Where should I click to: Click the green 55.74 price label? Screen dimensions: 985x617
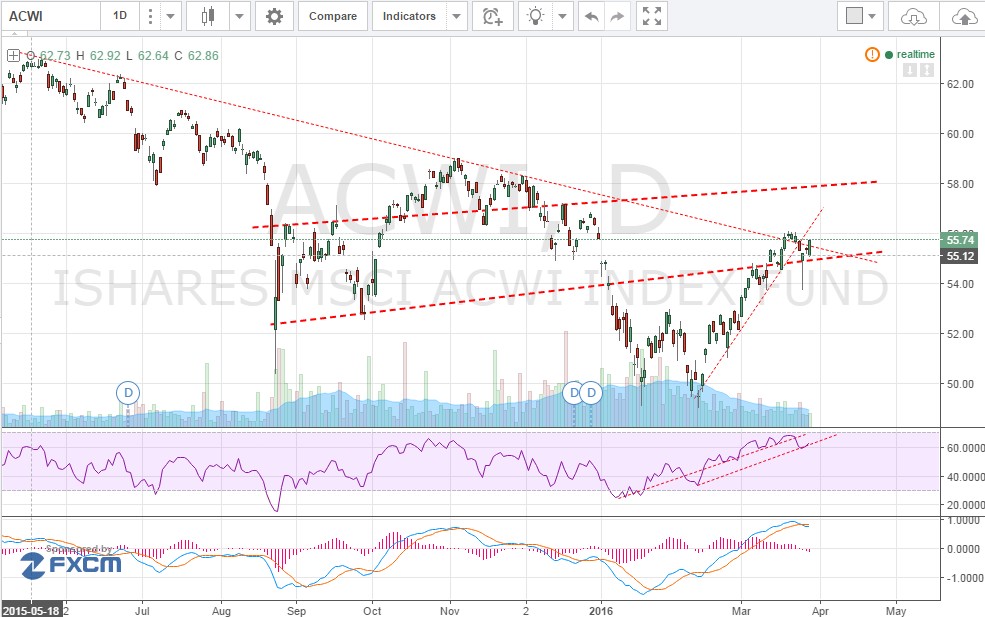click(x=960, y=239)
